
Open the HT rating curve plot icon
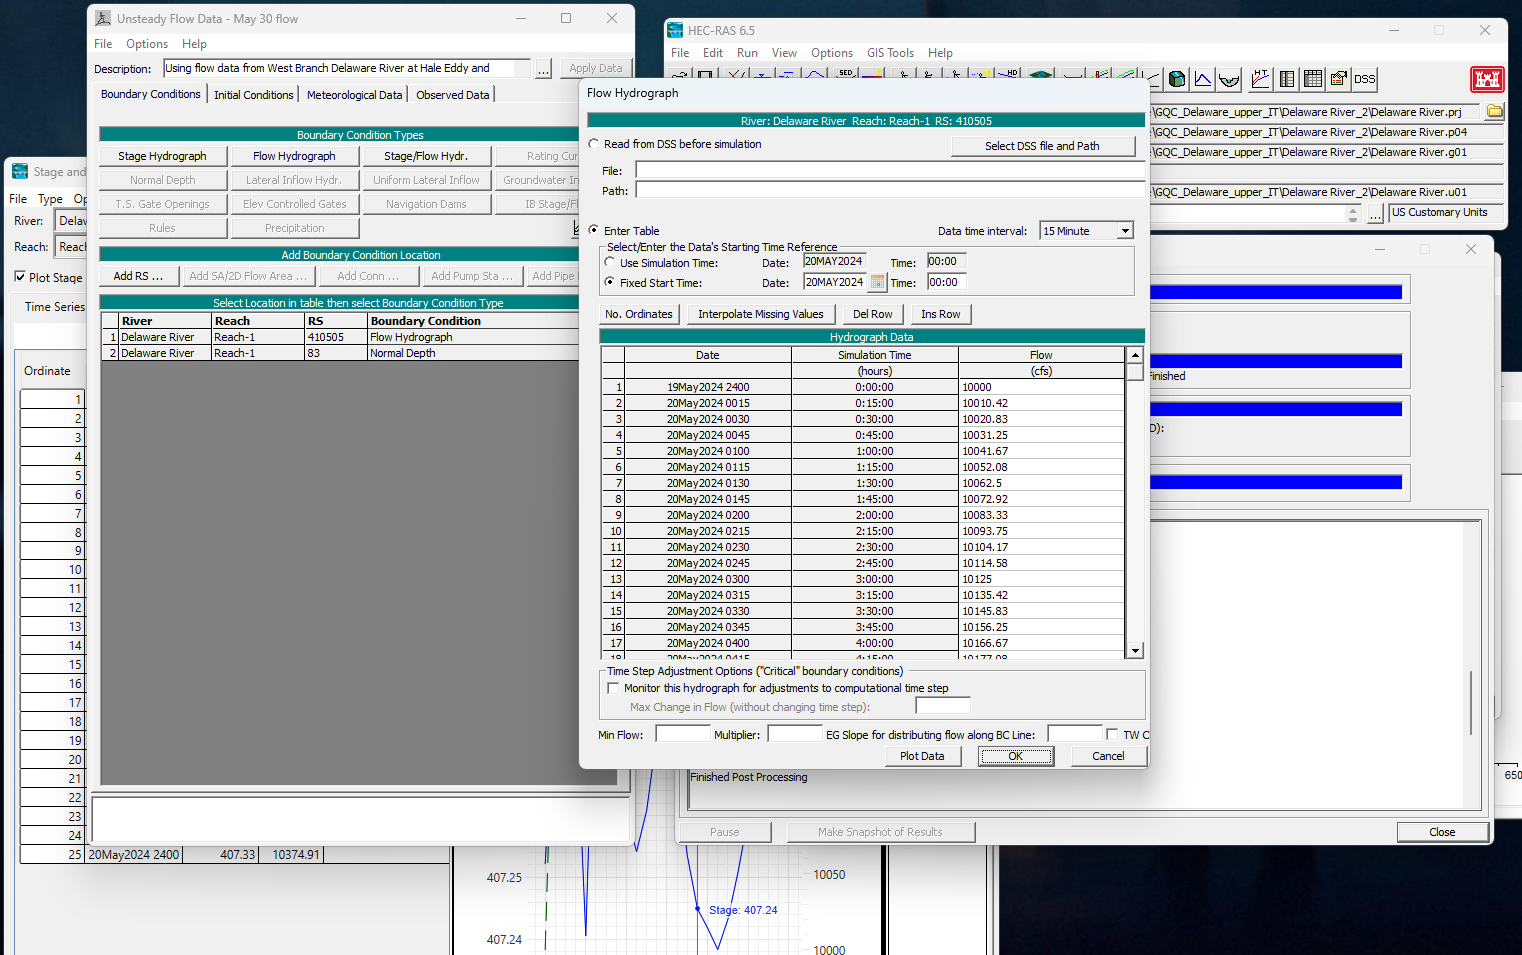(1260, 79)
